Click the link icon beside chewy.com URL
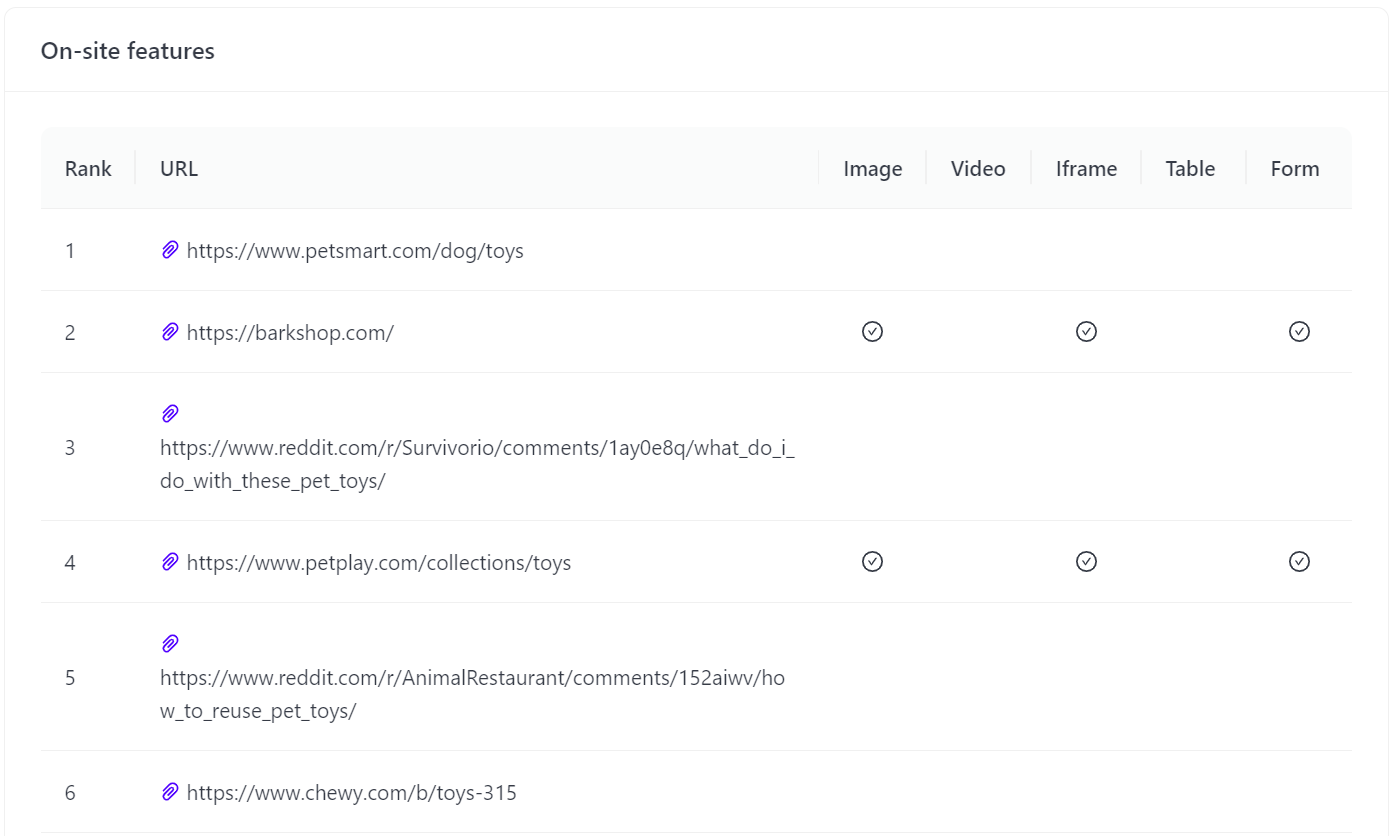The height and width of the screenshot is (836, 1399). click(x=170, y=793)
